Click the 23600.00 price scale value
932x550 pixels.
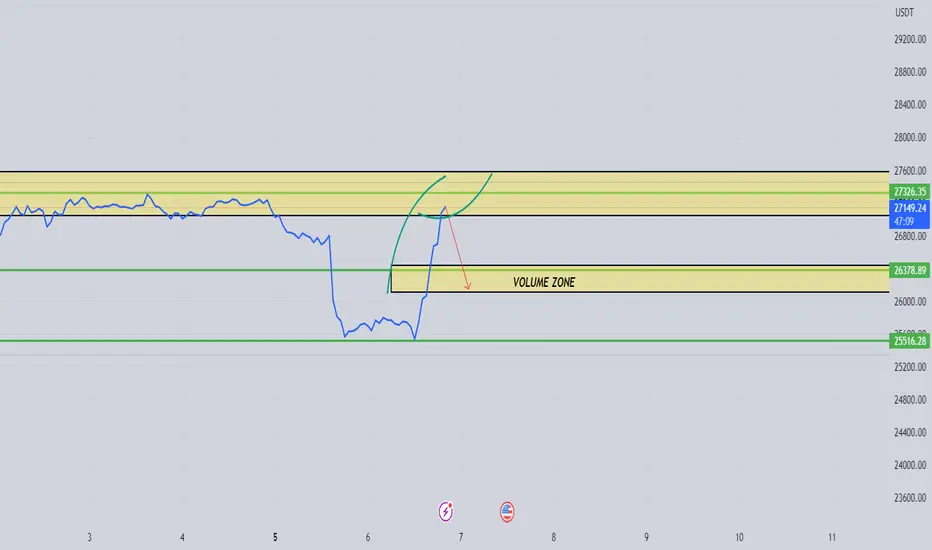click(909, 498)
